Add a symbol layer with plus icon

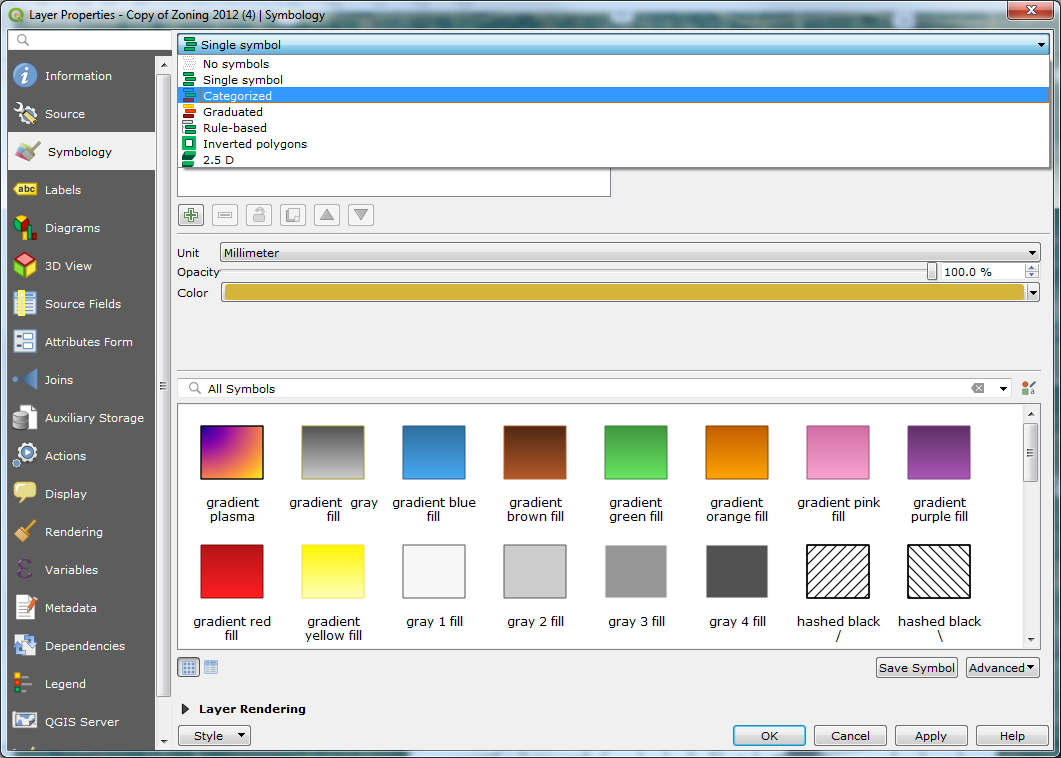click(191, 215)
